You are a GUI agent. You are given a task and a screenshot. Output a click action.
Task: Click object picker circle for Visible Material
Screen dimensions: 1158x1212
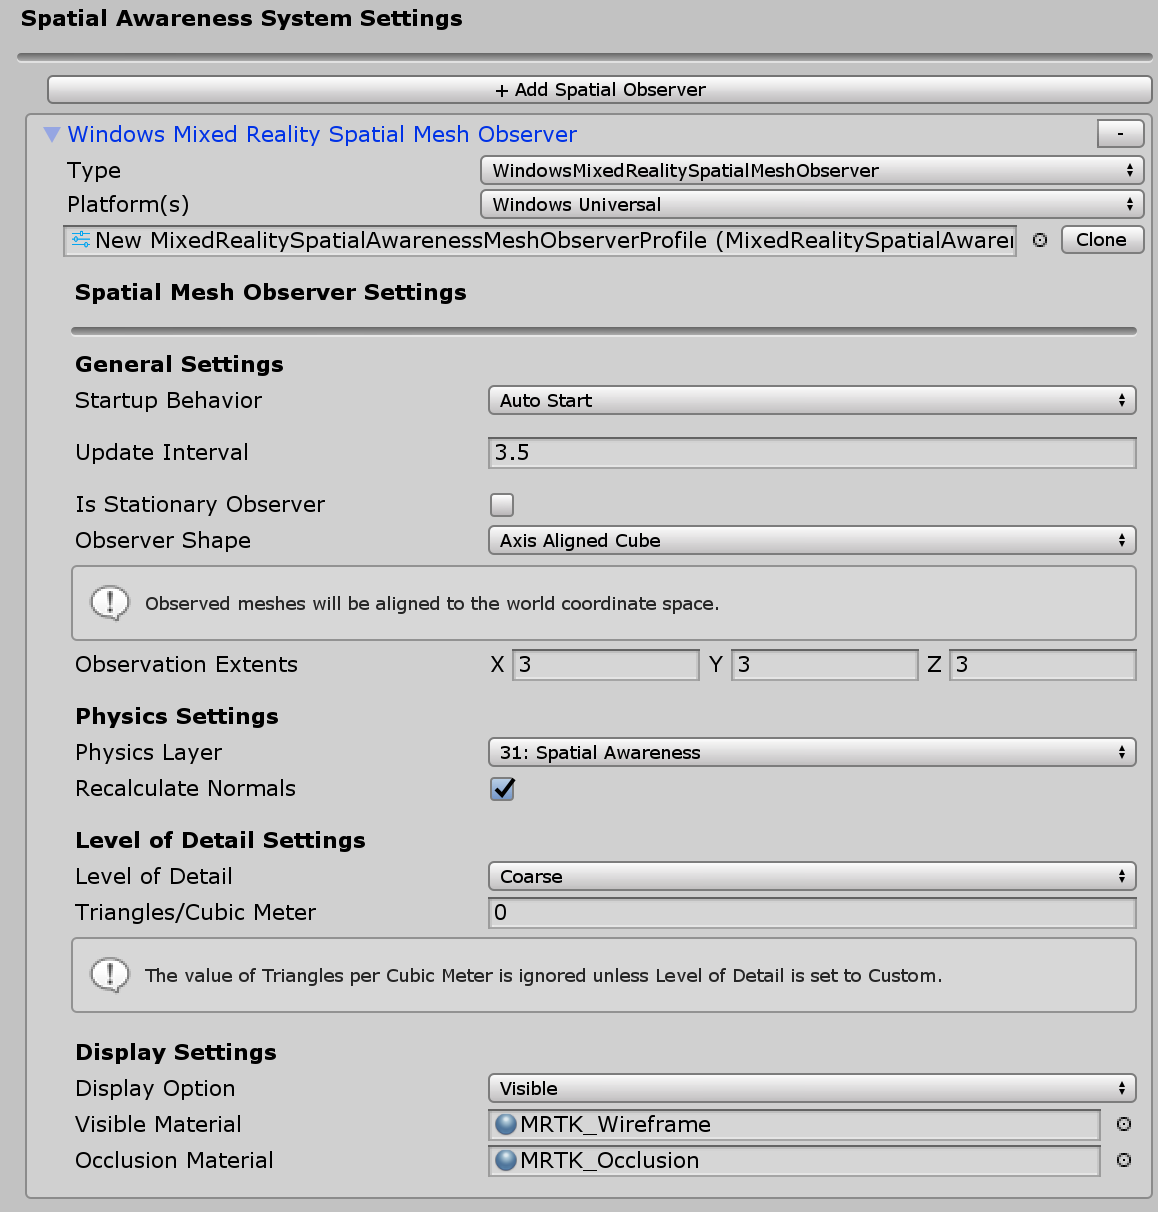pos(1124,1124)
